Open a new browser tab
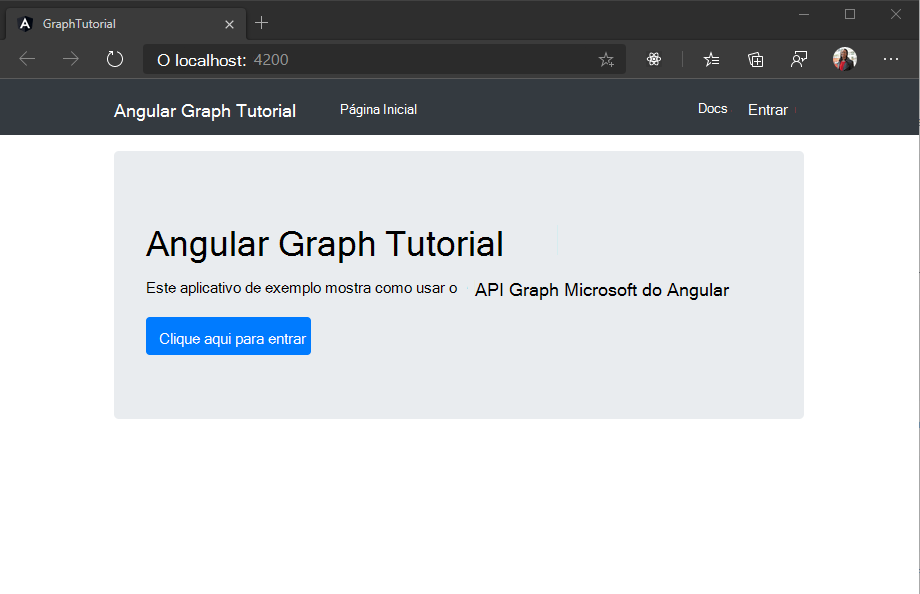Viewport: 920px width, 594px height. [262, 23]
